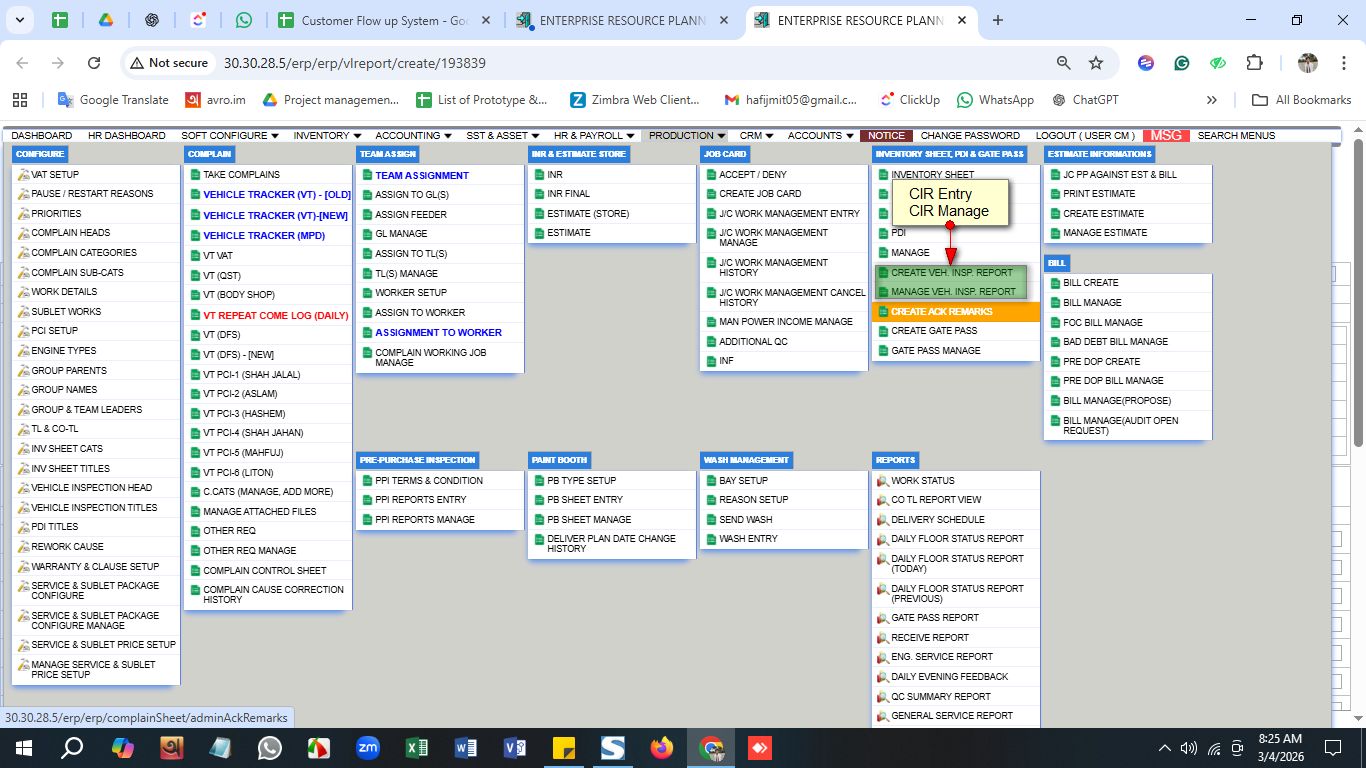Screen dimensions: 1366x768
Task: Log out via LOGOUT ( USER CM )
Action: (1085, 135)
